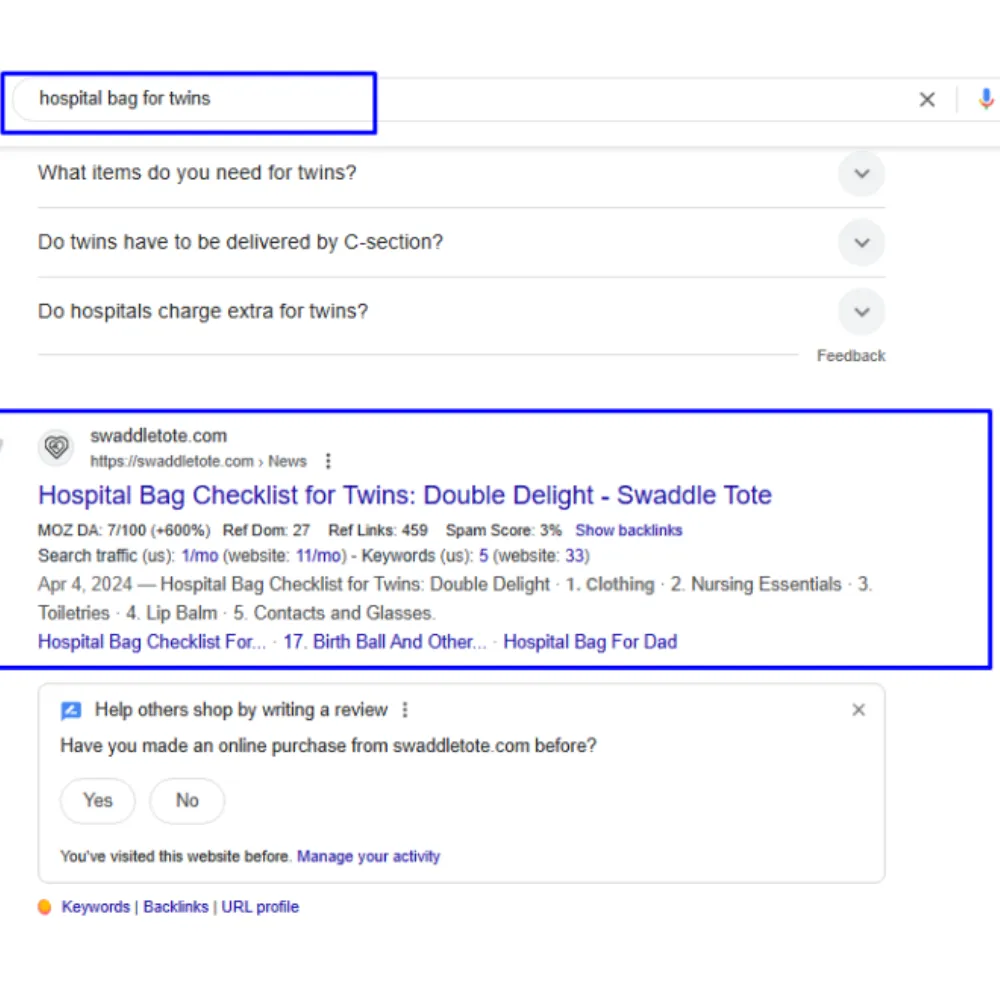This screenshot has width=1000, height=1000.
Task: Answer Yes to online purchase question
Action: [x=98, y=800]
